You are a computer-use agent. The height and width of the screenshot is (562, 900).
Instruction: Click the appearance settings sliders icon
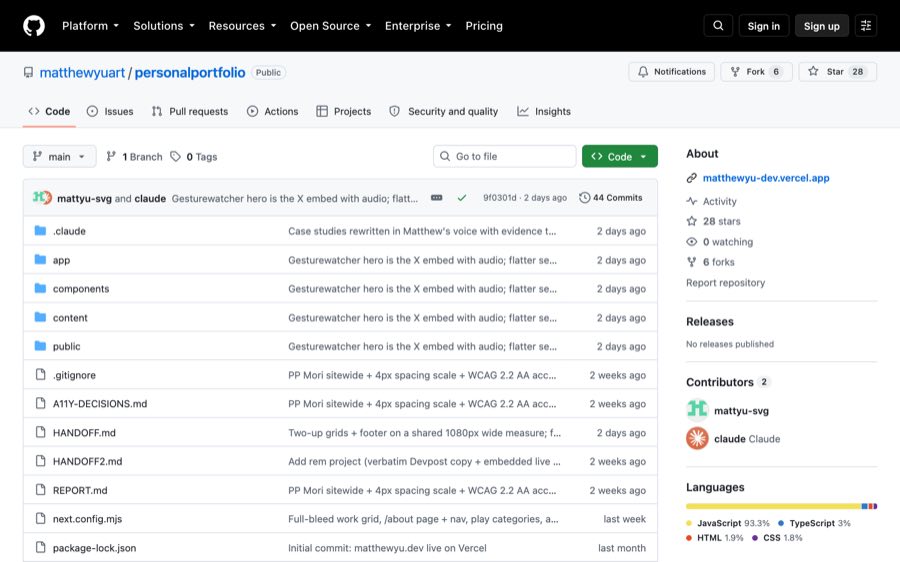[866, 26]
